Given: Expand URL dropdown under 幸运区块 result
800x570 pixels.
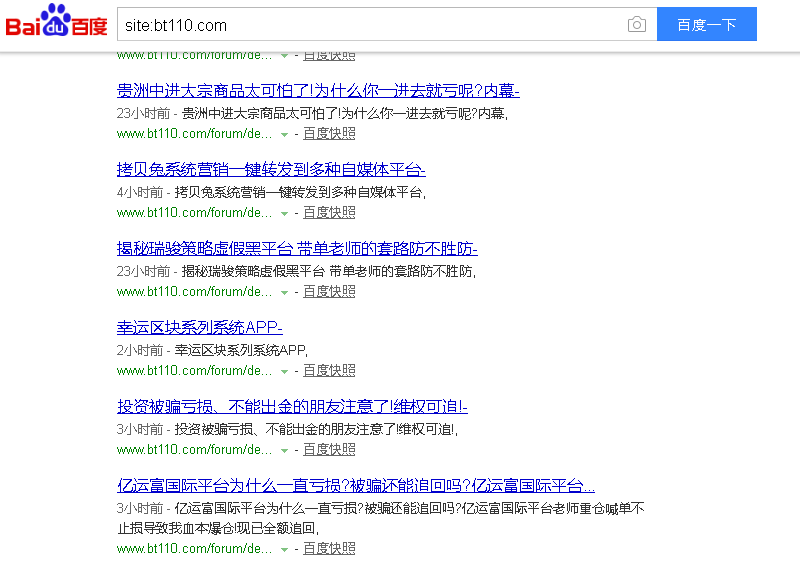Looking at the screenshot, I should pos(284,372).
